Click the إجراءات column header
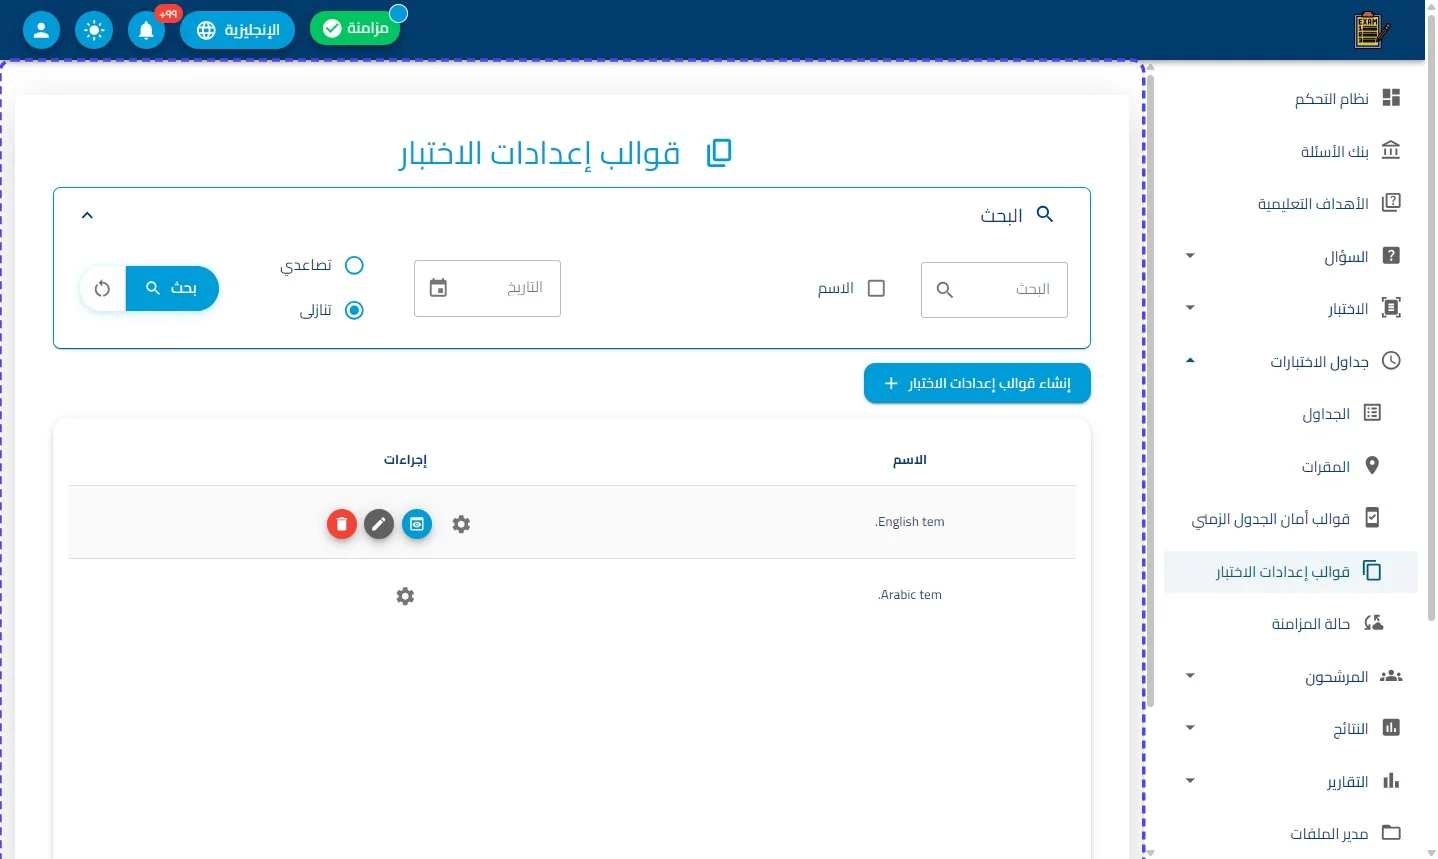The image size is (1438, 859). coord(405,460)
